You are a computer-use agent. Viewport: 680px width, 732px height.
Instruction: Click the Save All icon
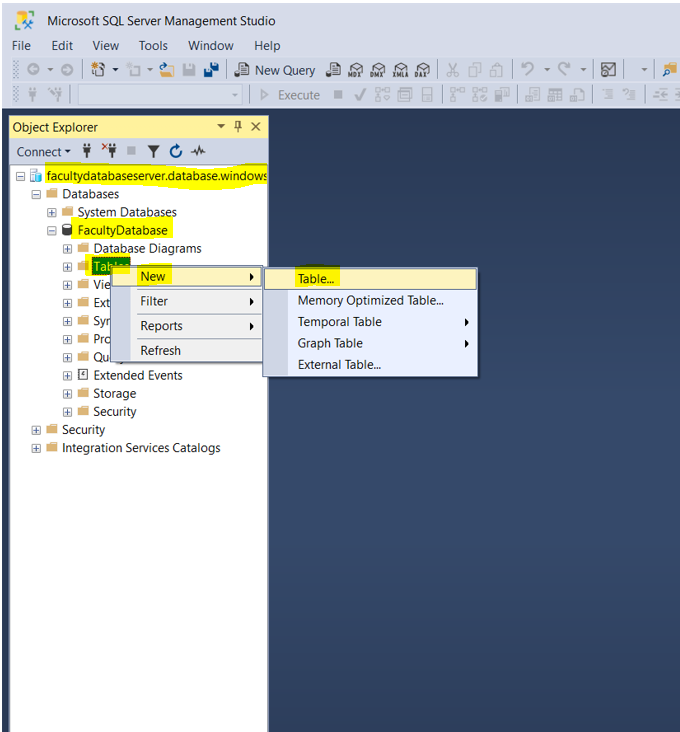(x=211, y=70)
